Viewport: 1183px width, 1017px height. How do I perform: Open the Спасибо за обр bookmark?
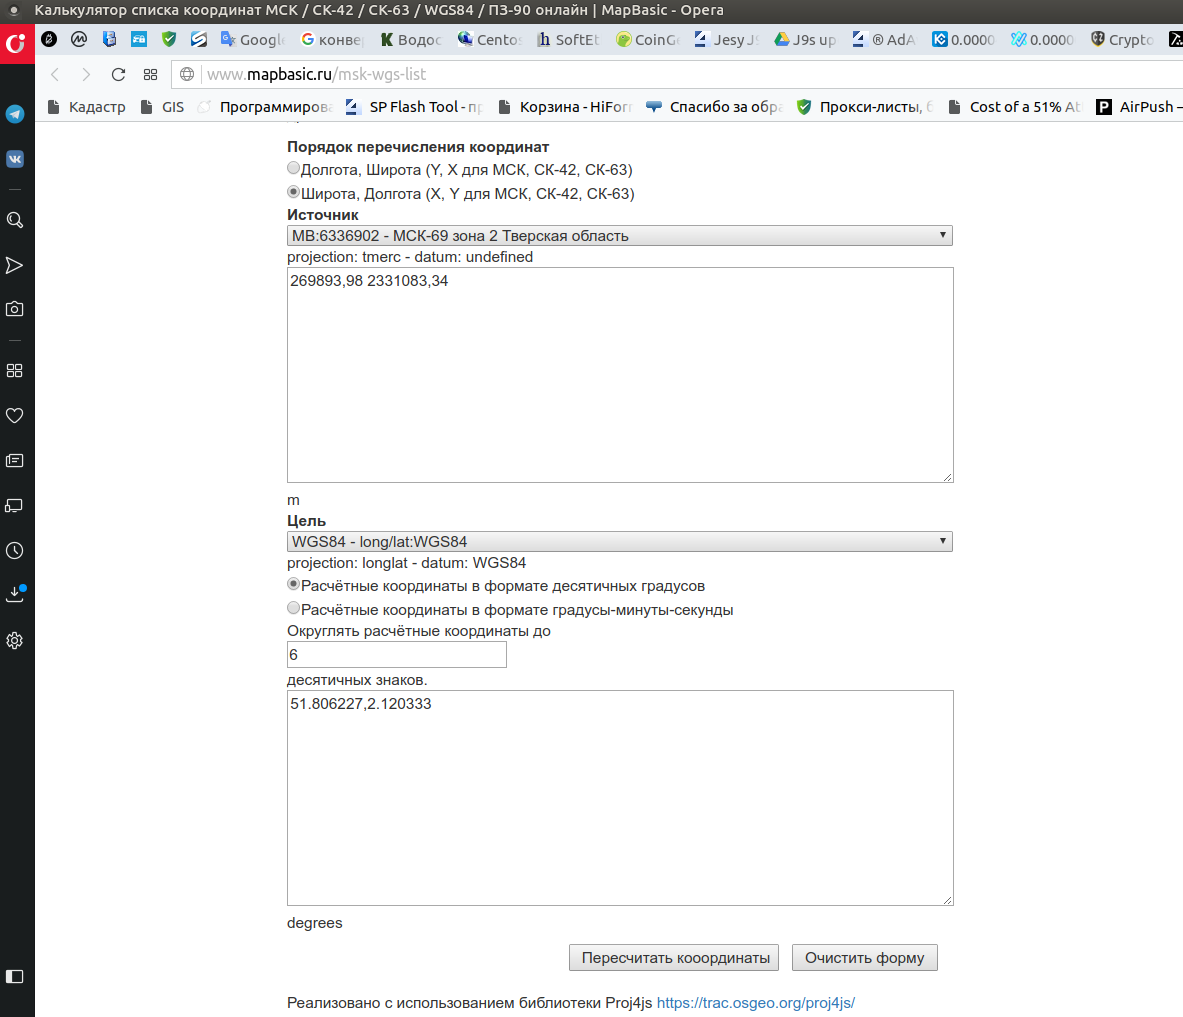coord(714,107)
